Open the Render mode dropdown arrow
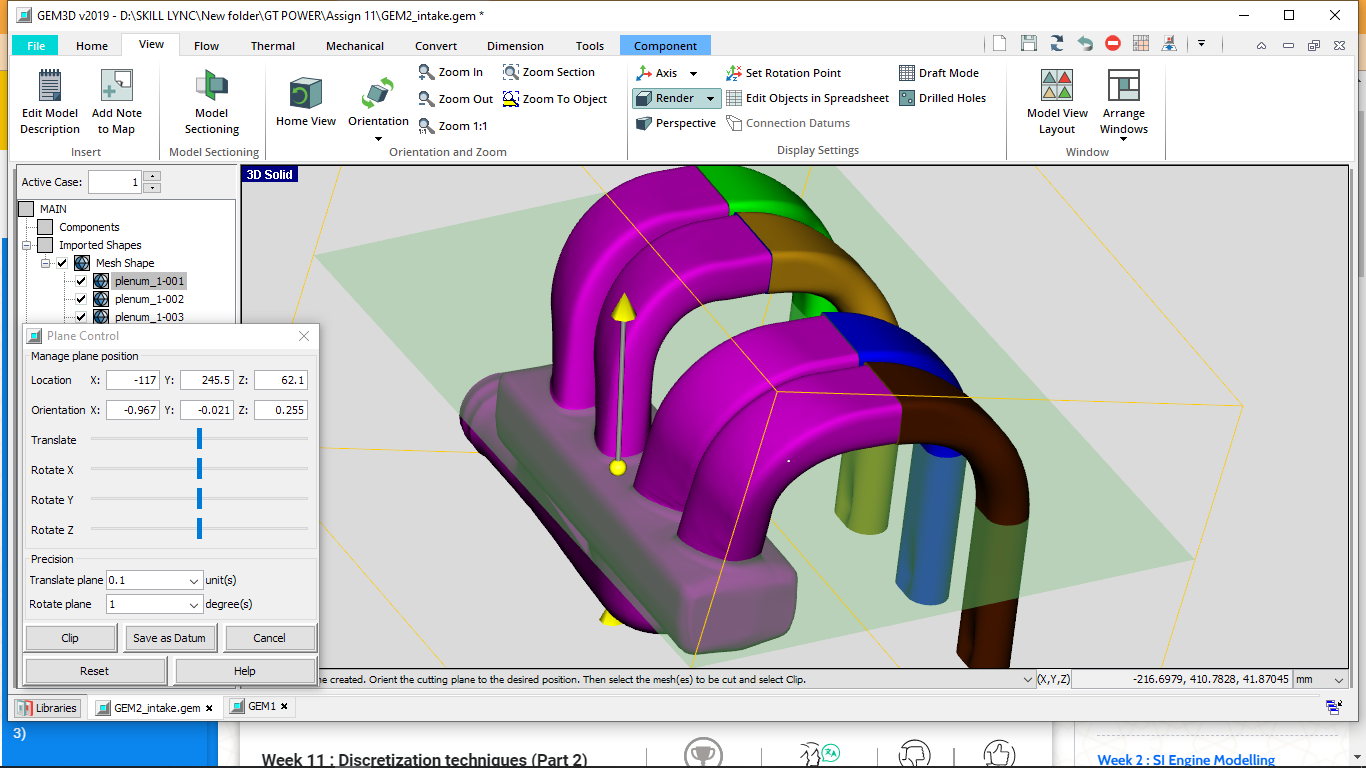Screen dimensions: 1366x768 coord(710,98)
